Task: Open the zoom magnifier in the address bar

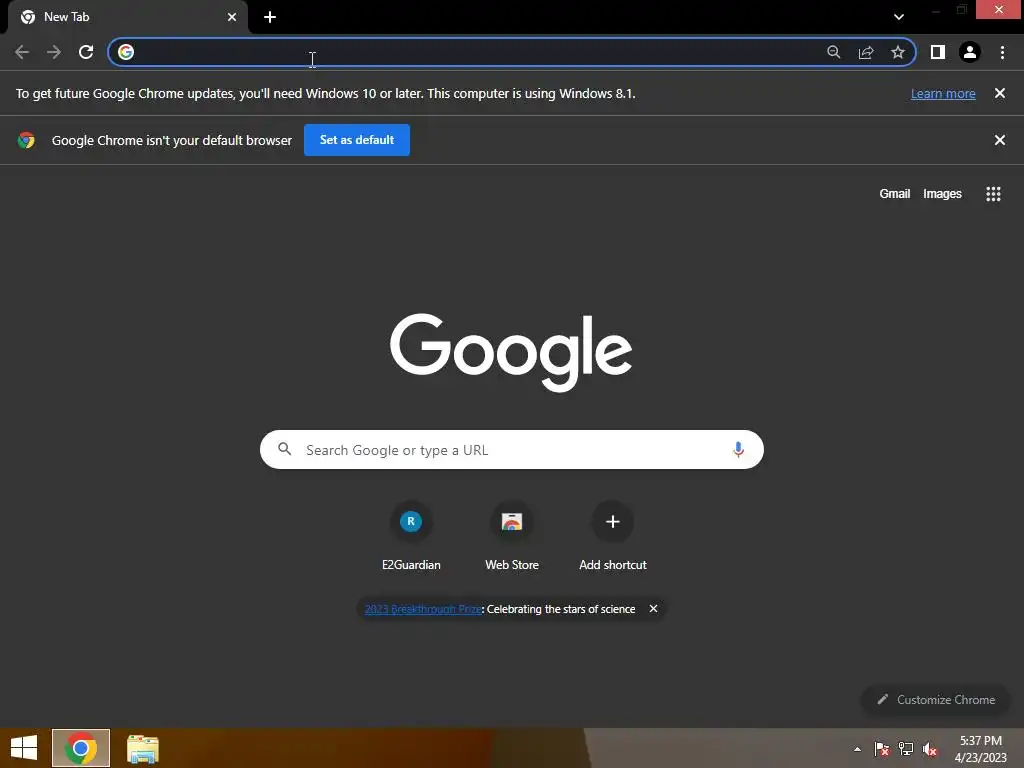Action: tap(833, 52)
